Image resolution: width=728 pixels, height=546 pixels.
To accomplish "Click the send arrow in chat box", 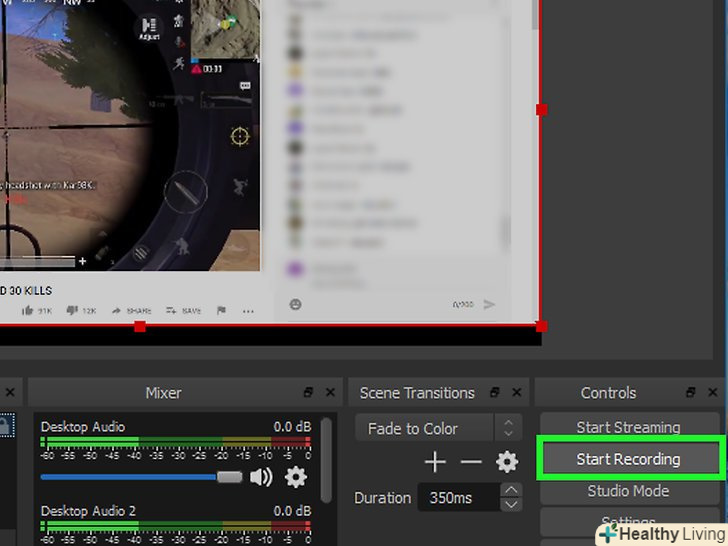I will [489, 305].
